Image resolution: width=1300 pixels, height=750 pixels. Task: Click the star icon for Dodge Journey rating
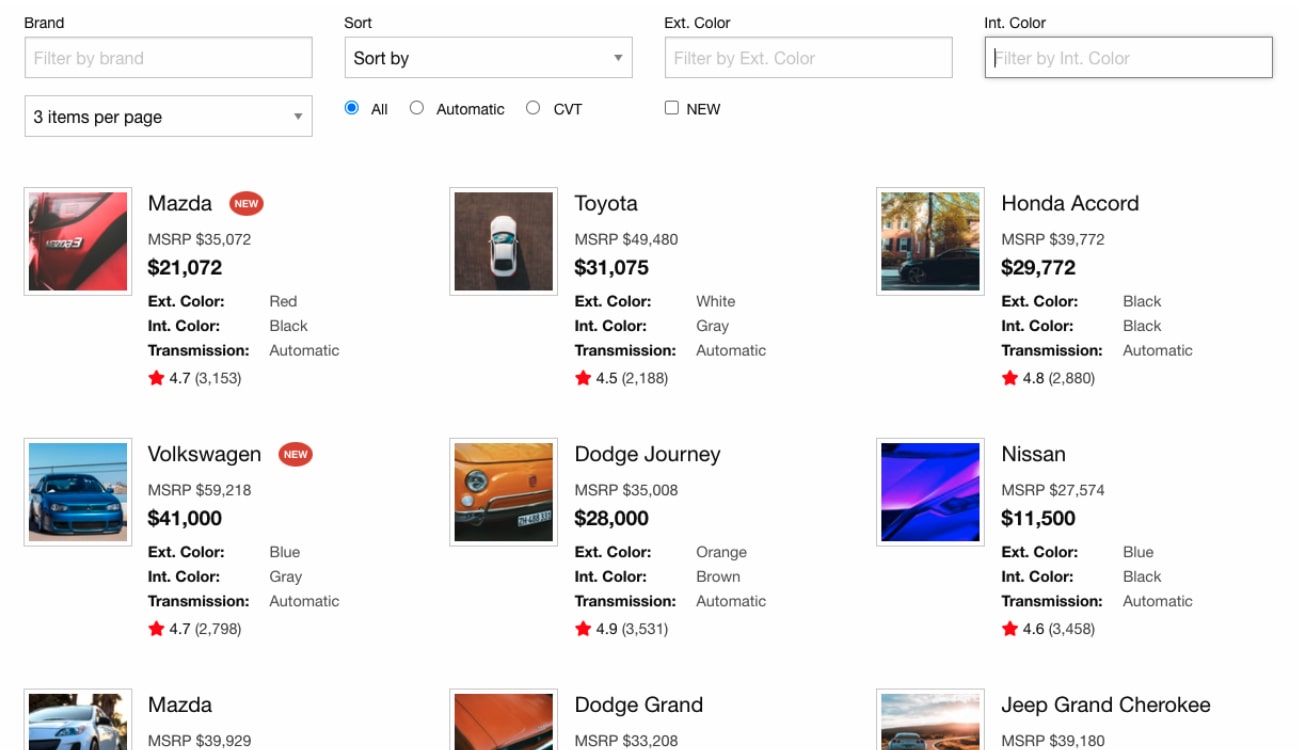tap(583, 629)
